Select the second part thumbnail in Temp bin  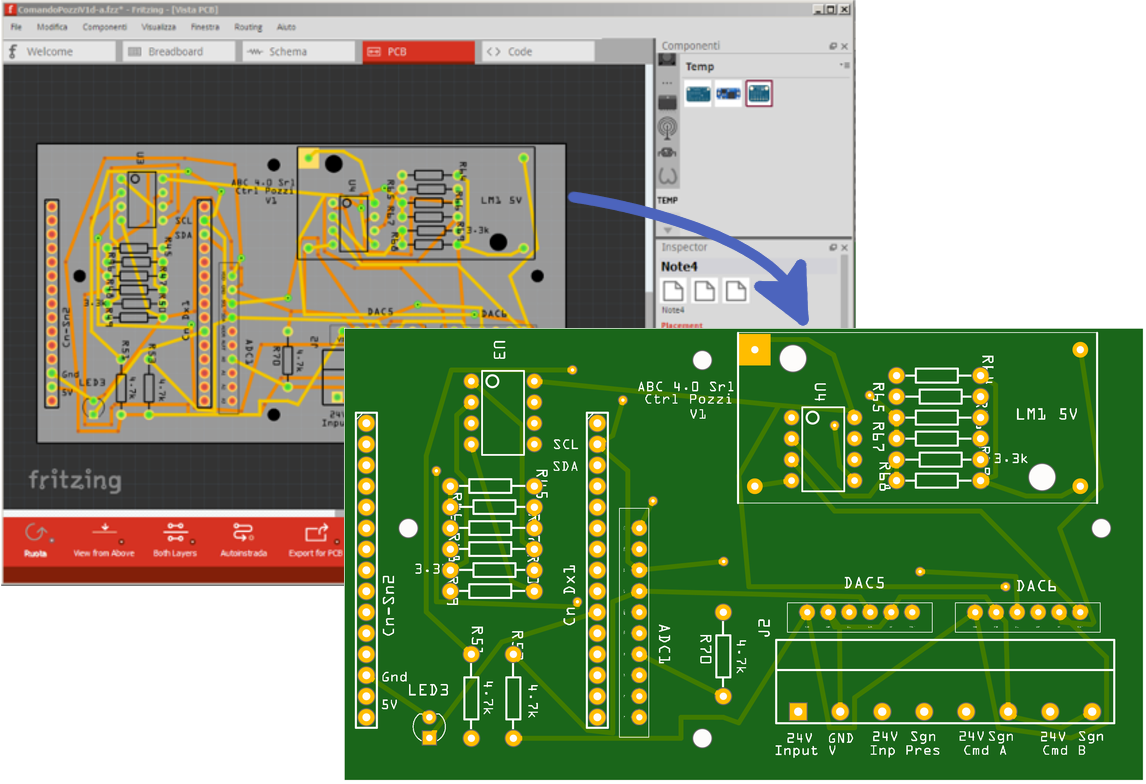(x=728, y=94)
